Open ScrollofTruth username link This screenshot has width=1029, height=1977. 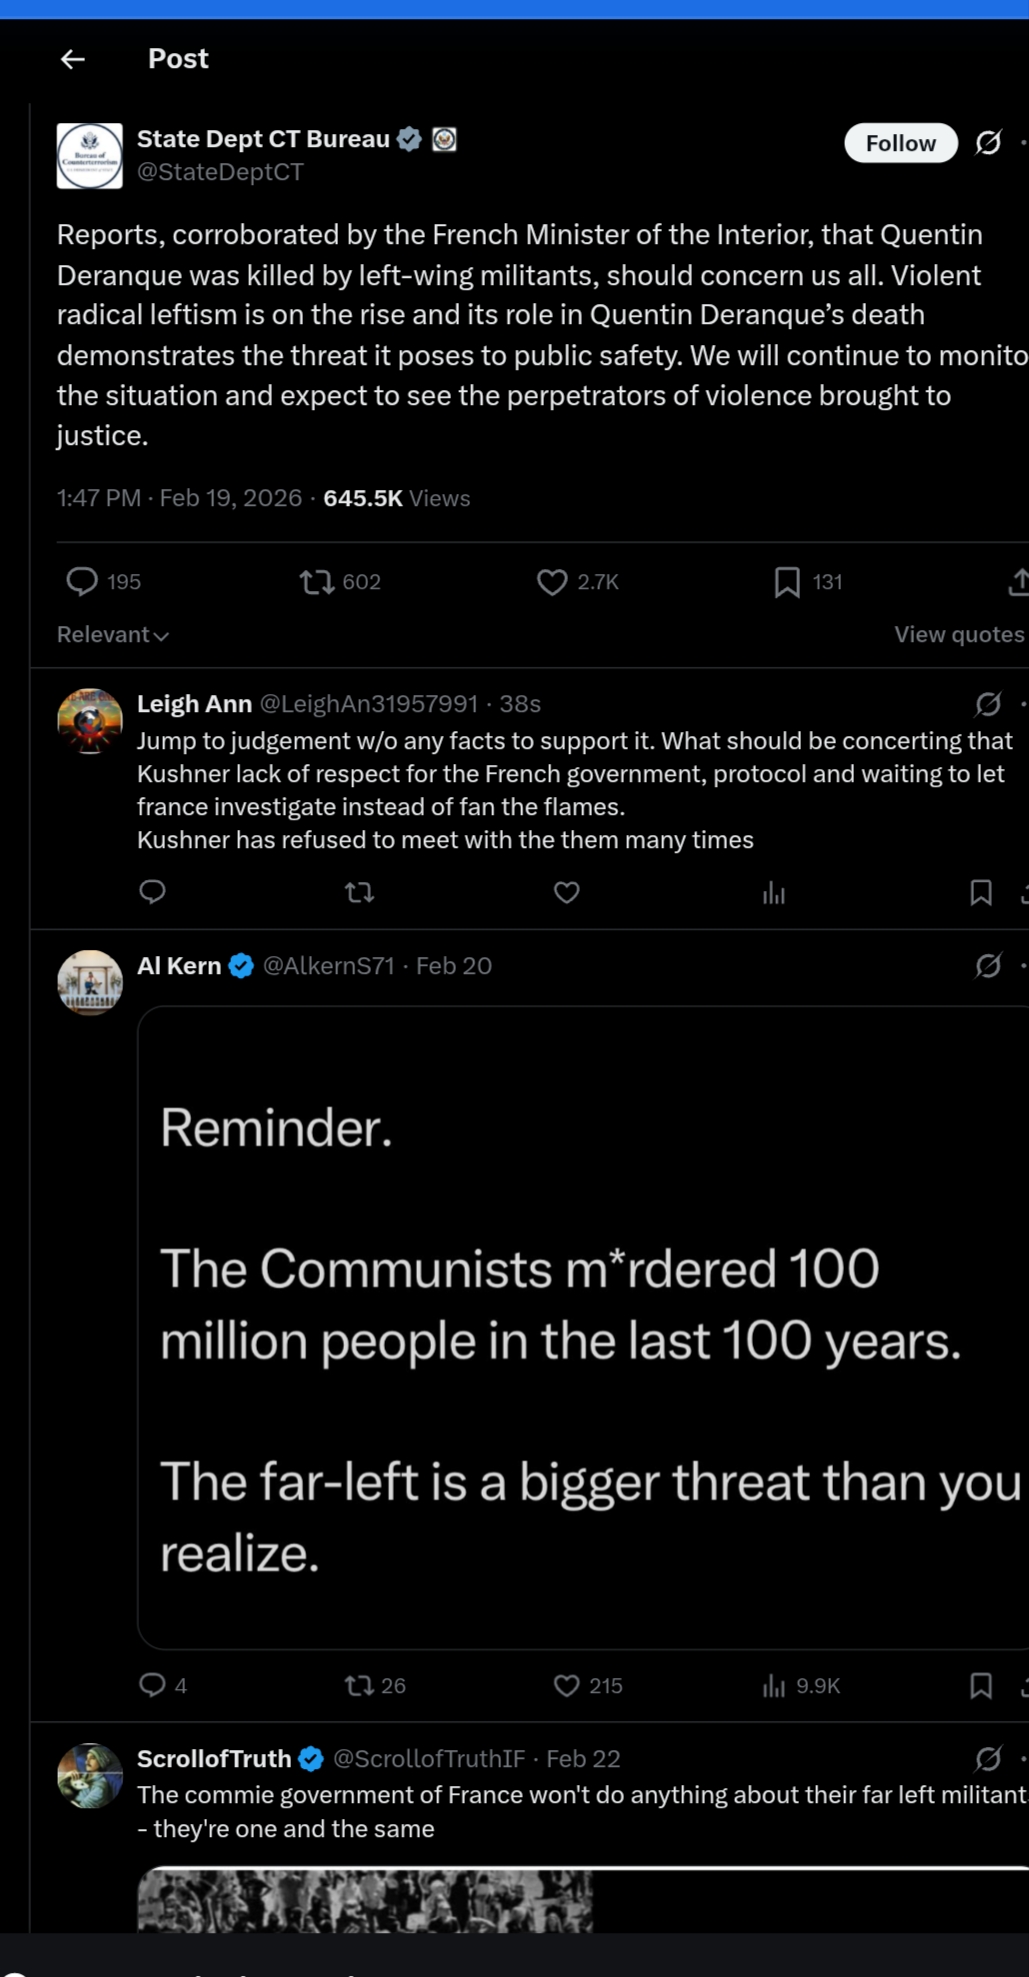pyautogui.click(x=213, y=1758)
